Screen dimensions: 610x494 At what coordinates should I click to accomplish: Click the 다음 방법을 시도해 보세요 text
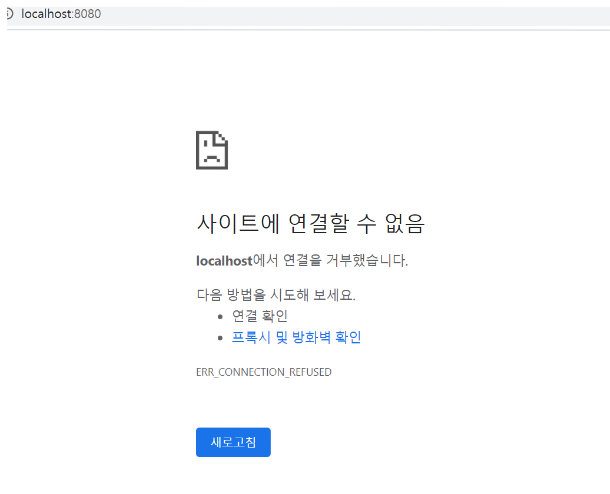276,295
